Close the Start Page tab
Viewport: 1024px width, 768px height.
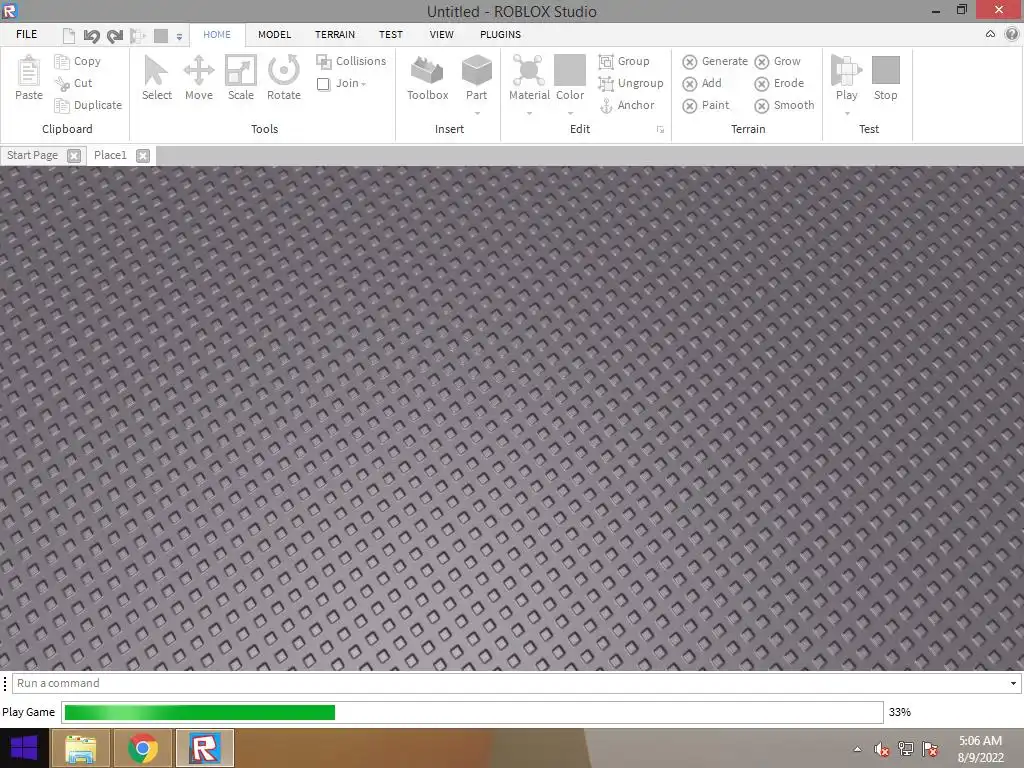point(74,156)
